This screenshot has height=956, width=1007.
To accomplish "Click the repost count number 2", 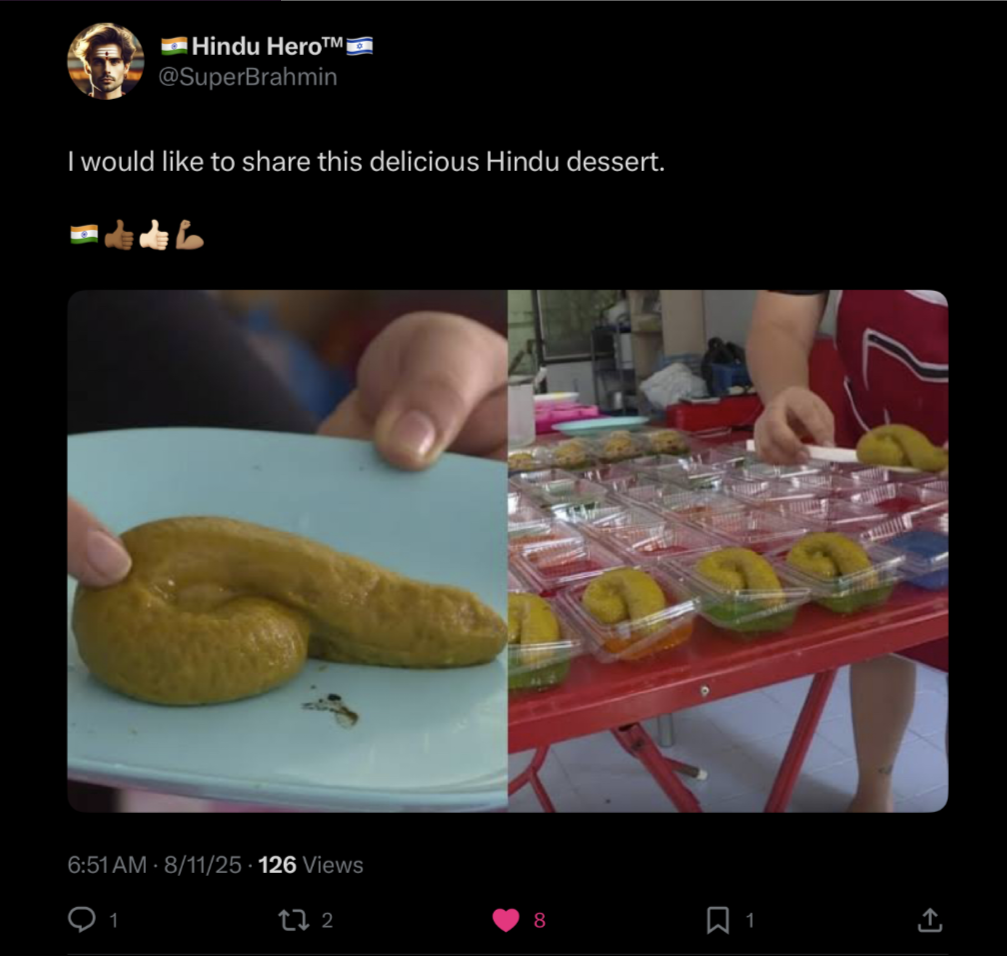I will click(327, 921).
